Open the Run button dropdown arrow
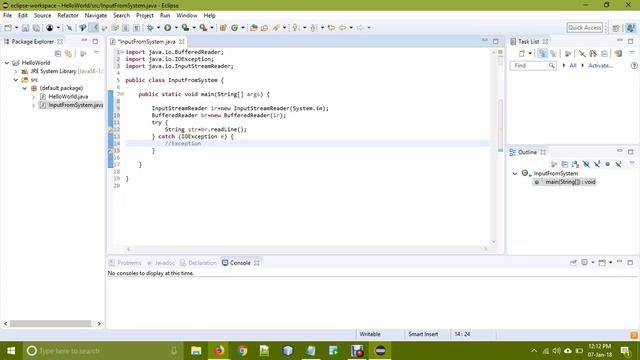 (x=176, y=28)
